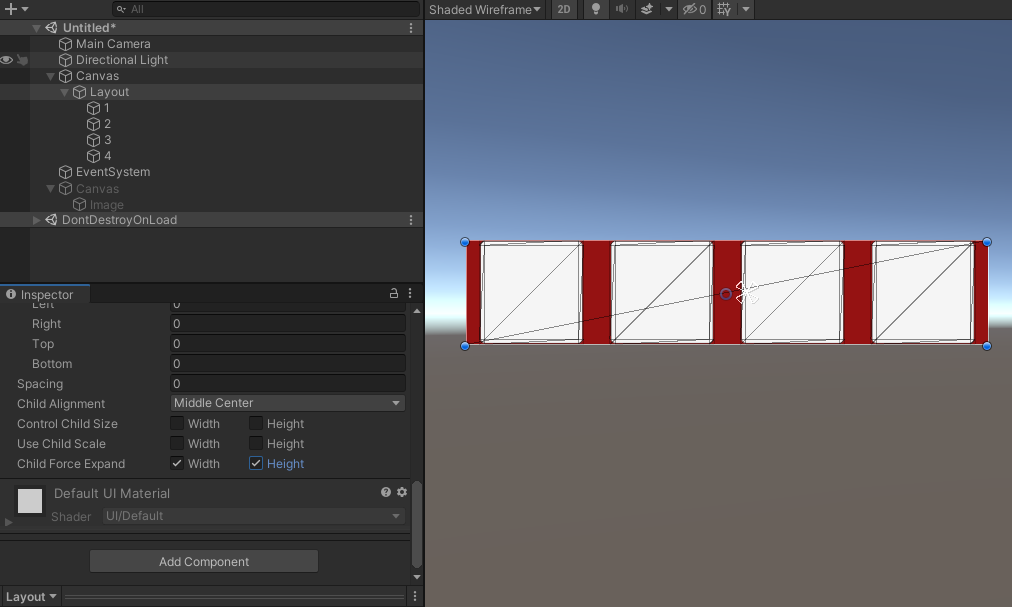Enable Control Child Size Width
Screen dimensions: 1012x607
[177, 424]
